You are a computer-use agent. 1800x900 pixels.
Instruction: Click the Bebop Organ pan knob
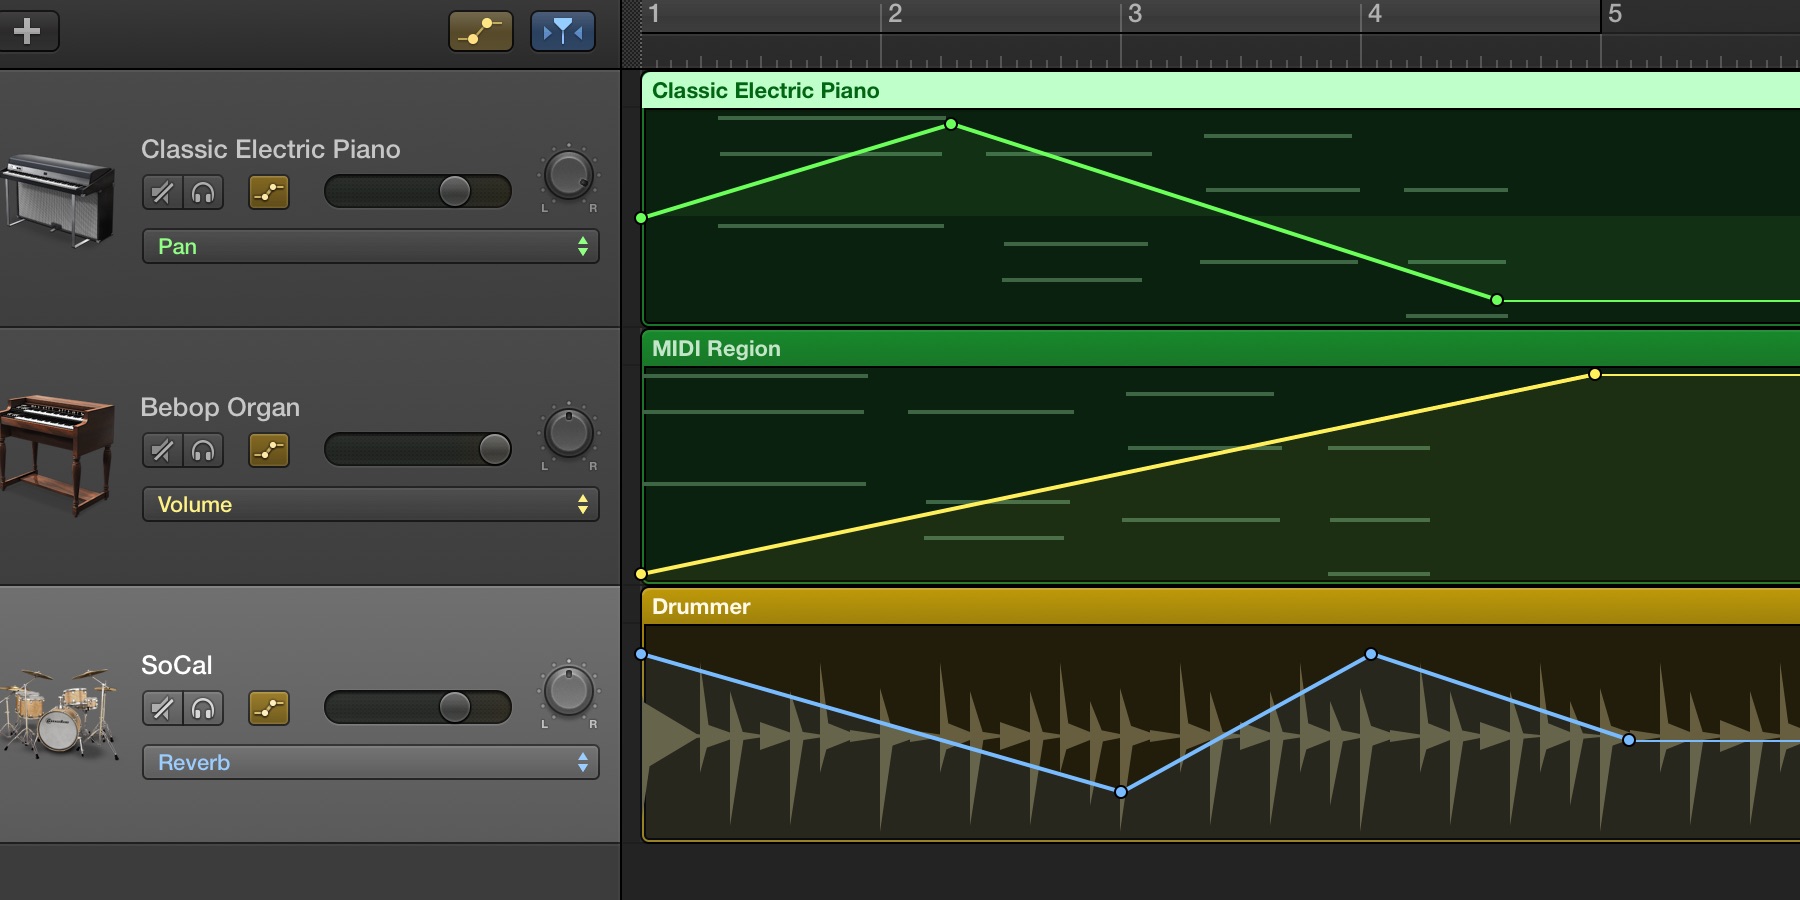569,433
